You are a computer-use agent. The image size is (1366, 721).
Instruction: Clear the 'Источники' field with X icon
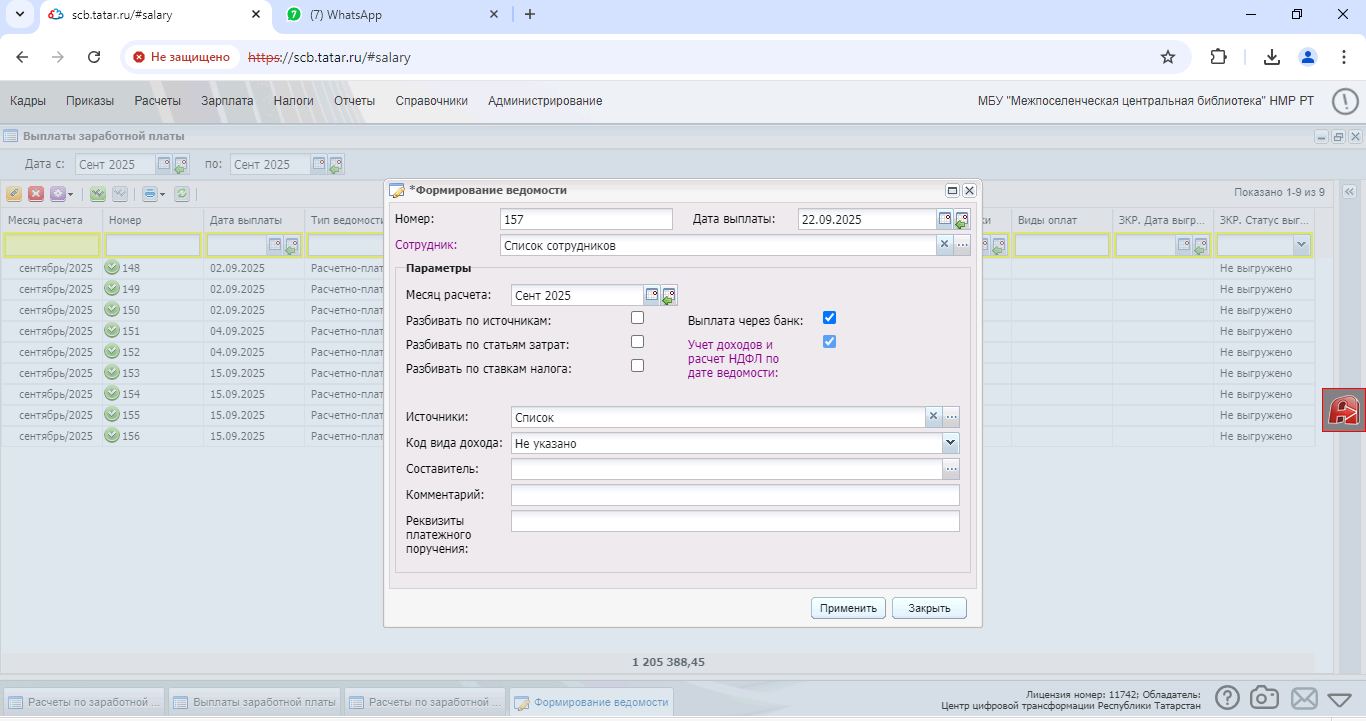click(x=933, y=416)
